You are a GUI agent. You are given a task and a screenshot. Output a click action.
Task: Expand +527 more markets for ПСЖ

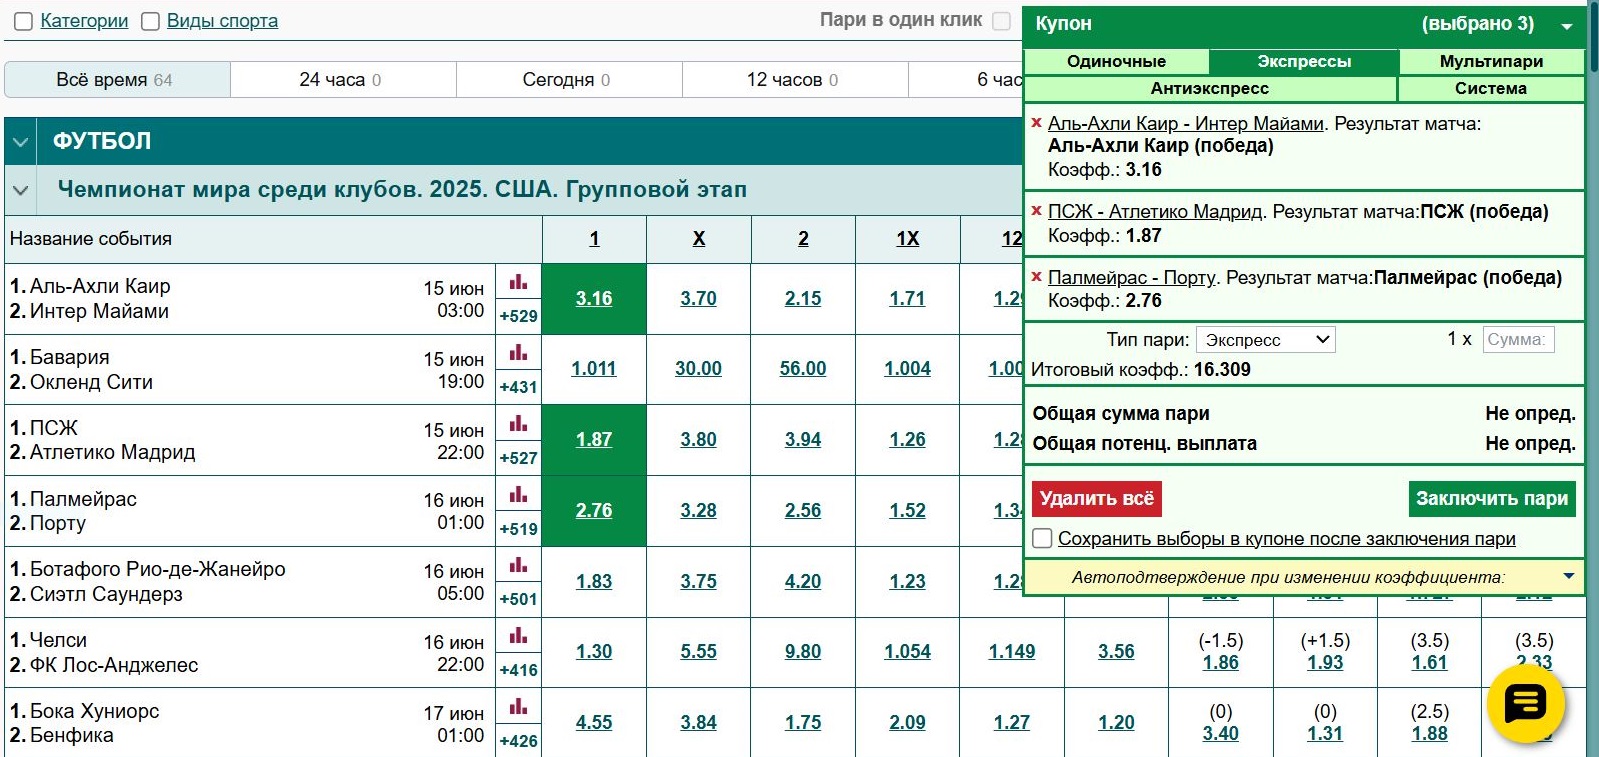518,458
